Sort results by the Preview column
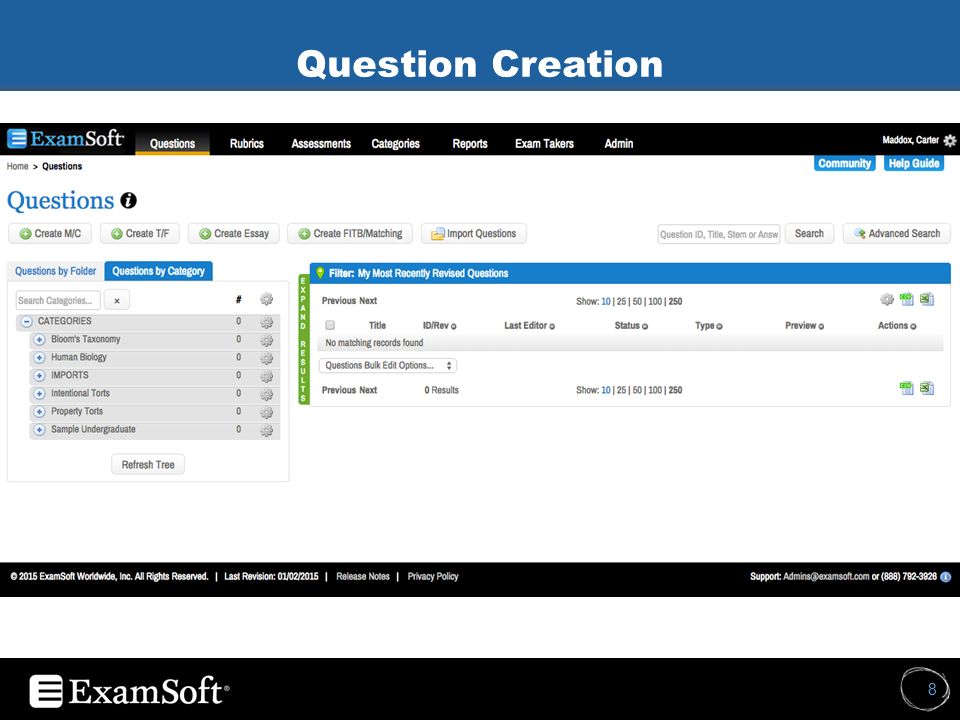Viewport: 960px width, 720px height. click(804, 326)
